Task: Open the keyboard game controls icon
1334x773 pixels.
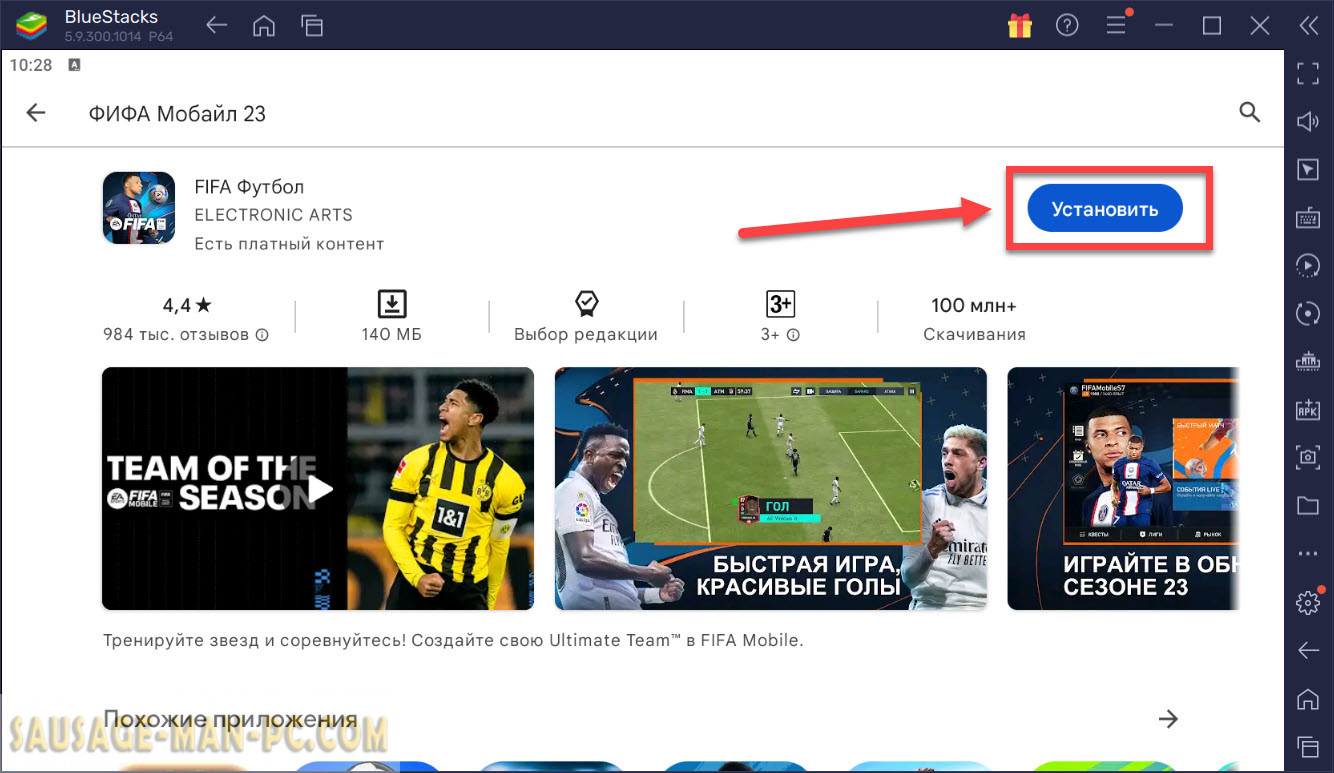Action: point(1308,217)
